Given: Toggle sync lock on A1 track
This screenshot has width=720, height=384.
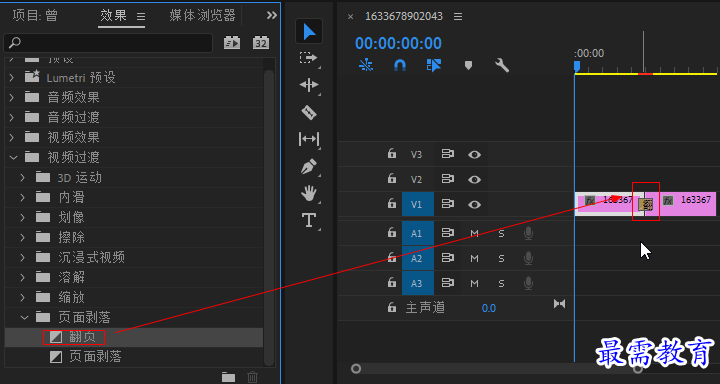Looking at the screenshot, I should click(x=447, y=233).
